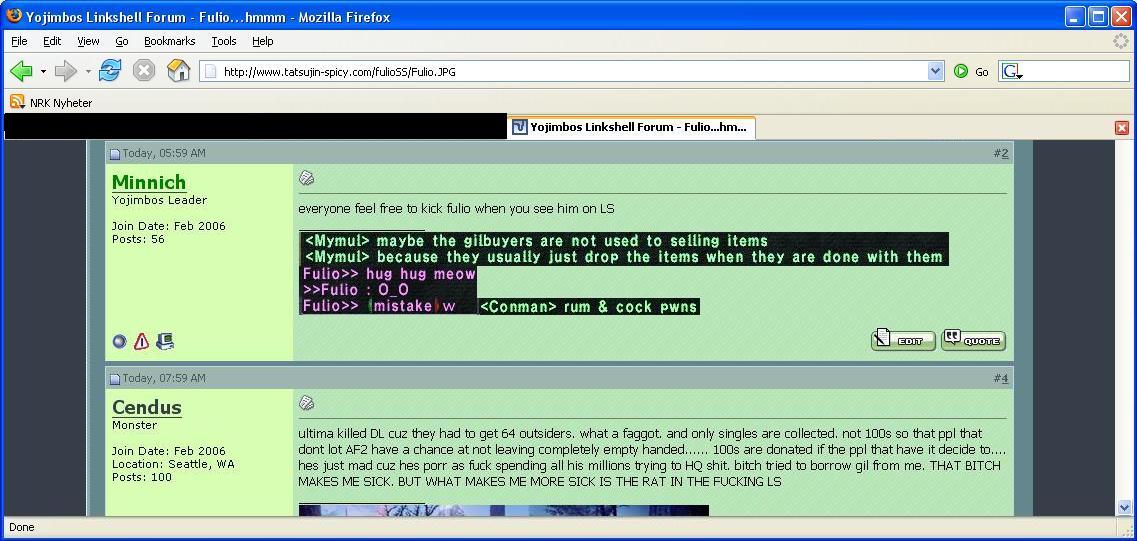Click the address bar URL field
The height and width of the screenshot is (541, 1137).
pos(560,71)
